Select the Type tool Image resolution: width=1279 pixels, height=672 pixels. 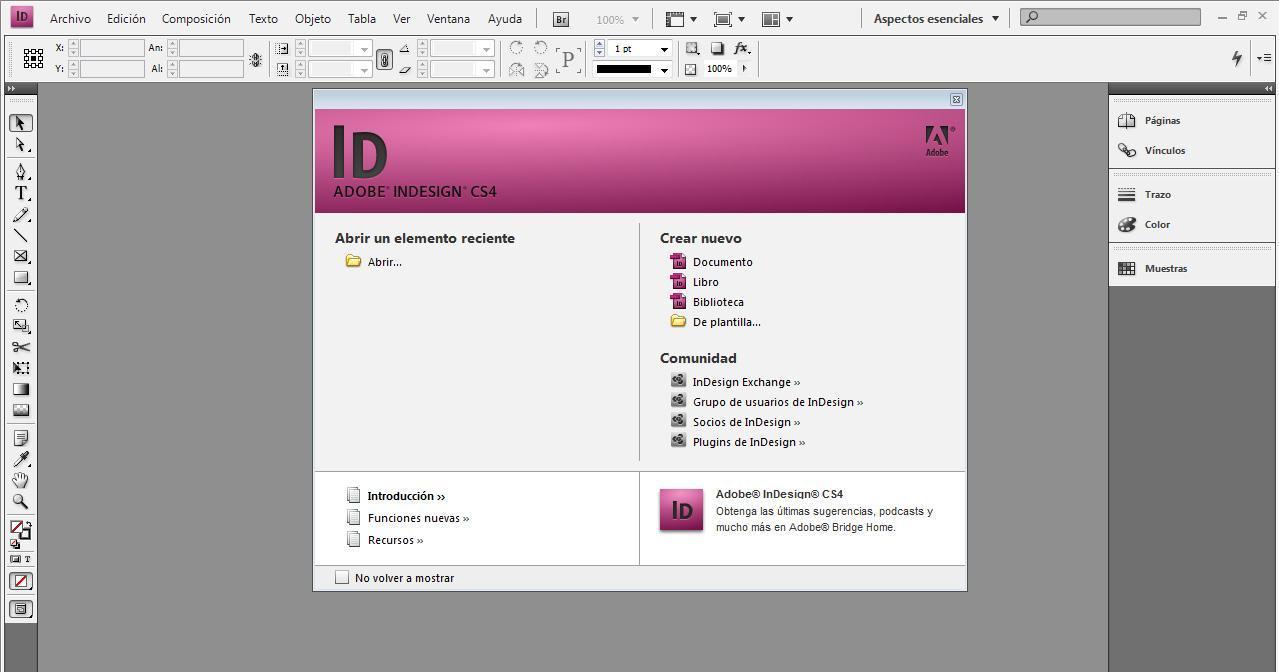pos(20,194)
